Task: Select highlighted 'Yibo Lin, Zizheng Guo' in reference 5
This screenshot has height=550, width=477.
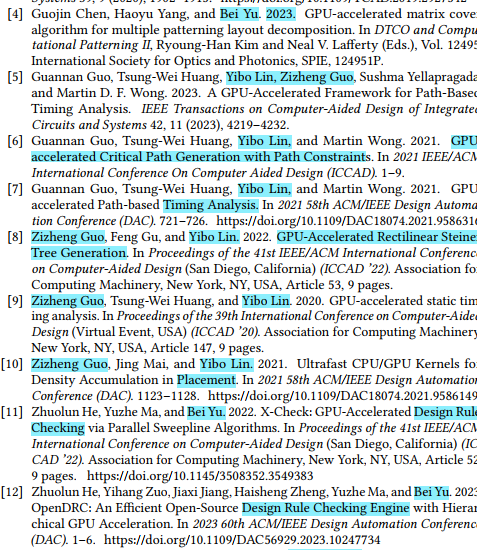Action: (290, 78)
